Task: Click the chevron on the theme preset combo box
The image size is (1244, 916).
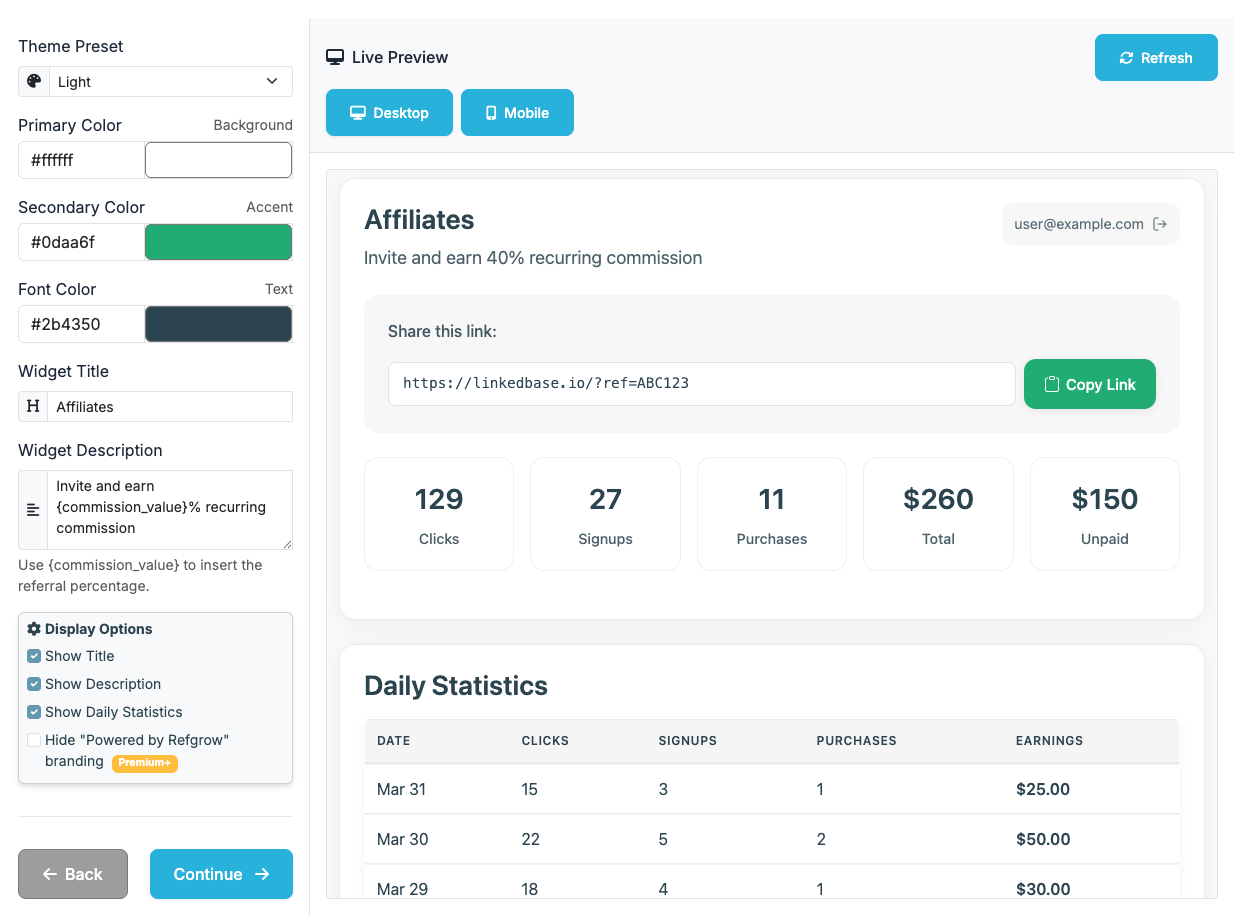Action: (271, 81)
